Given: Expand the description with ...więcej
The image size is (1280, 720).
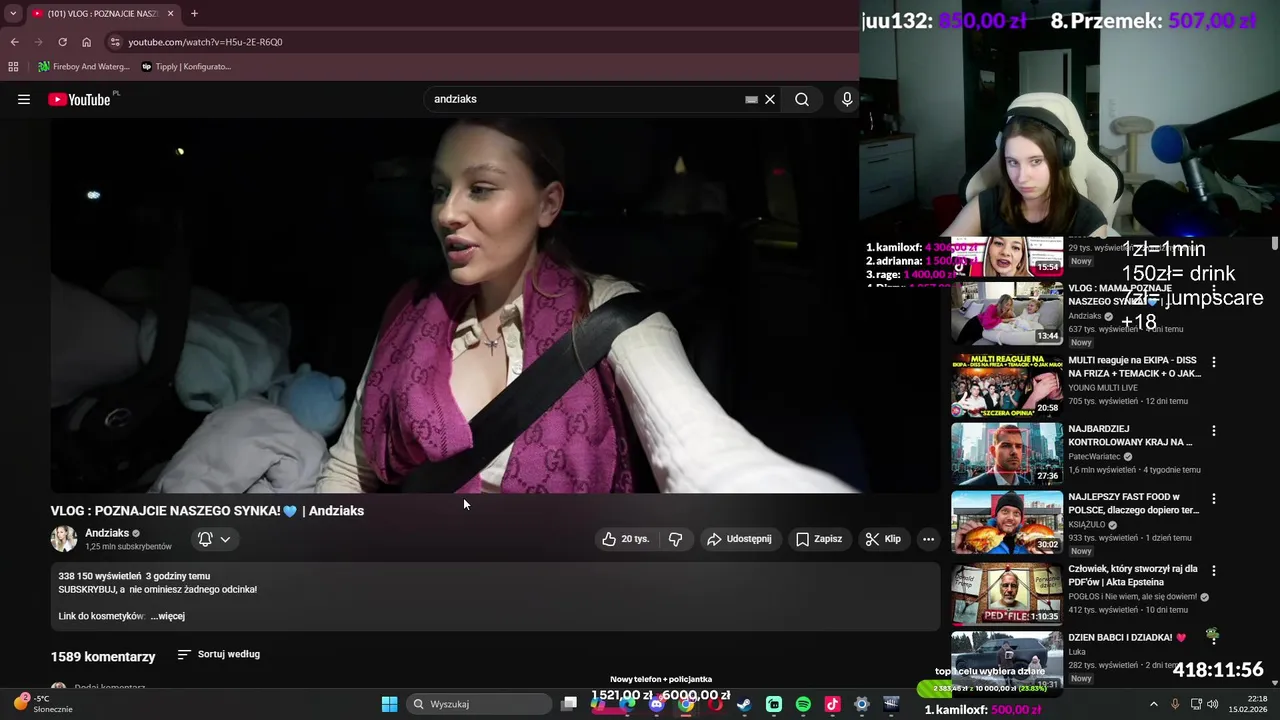Looking at the screenshot, I should click(168, 616).
